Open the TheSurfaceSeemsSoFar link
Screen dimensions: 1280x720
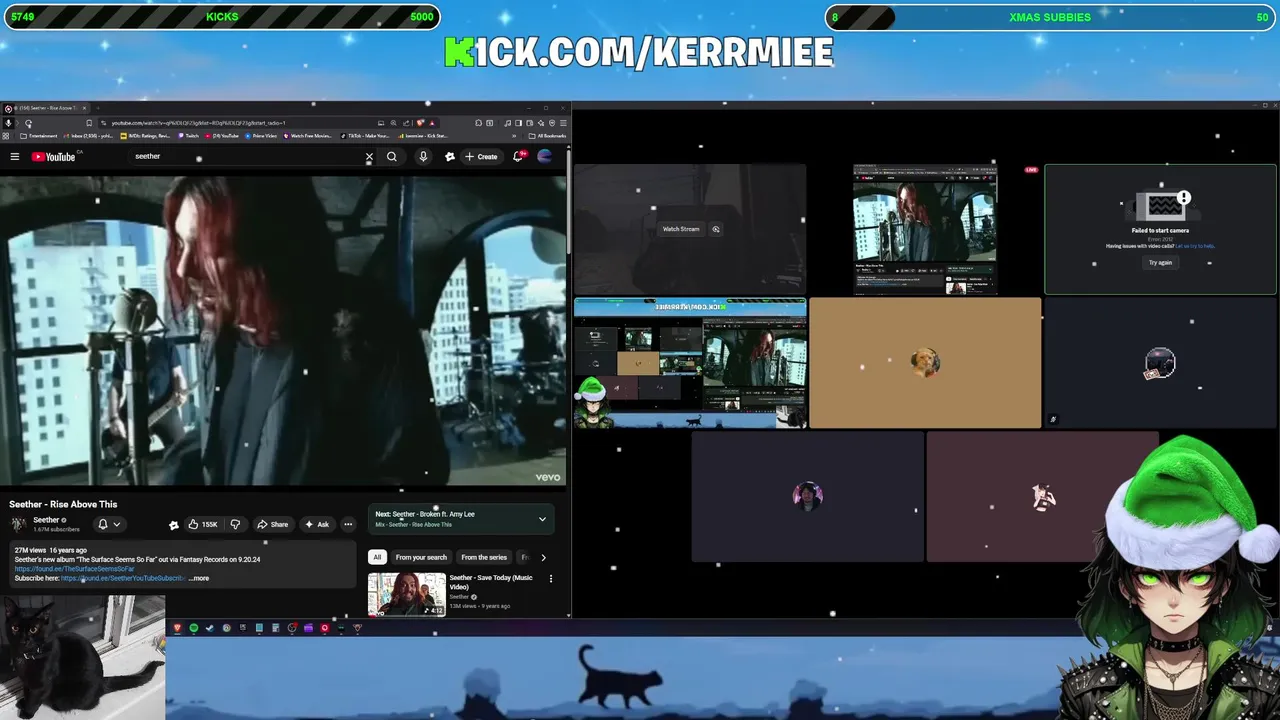tap(74, 569)
